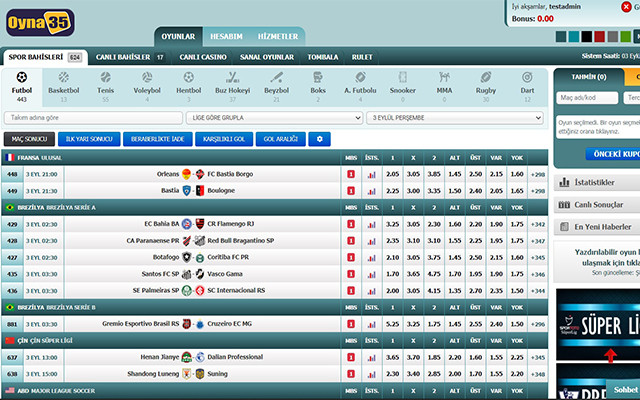
Task: Expand more bets +346 for Santos match
Action: 538,274
